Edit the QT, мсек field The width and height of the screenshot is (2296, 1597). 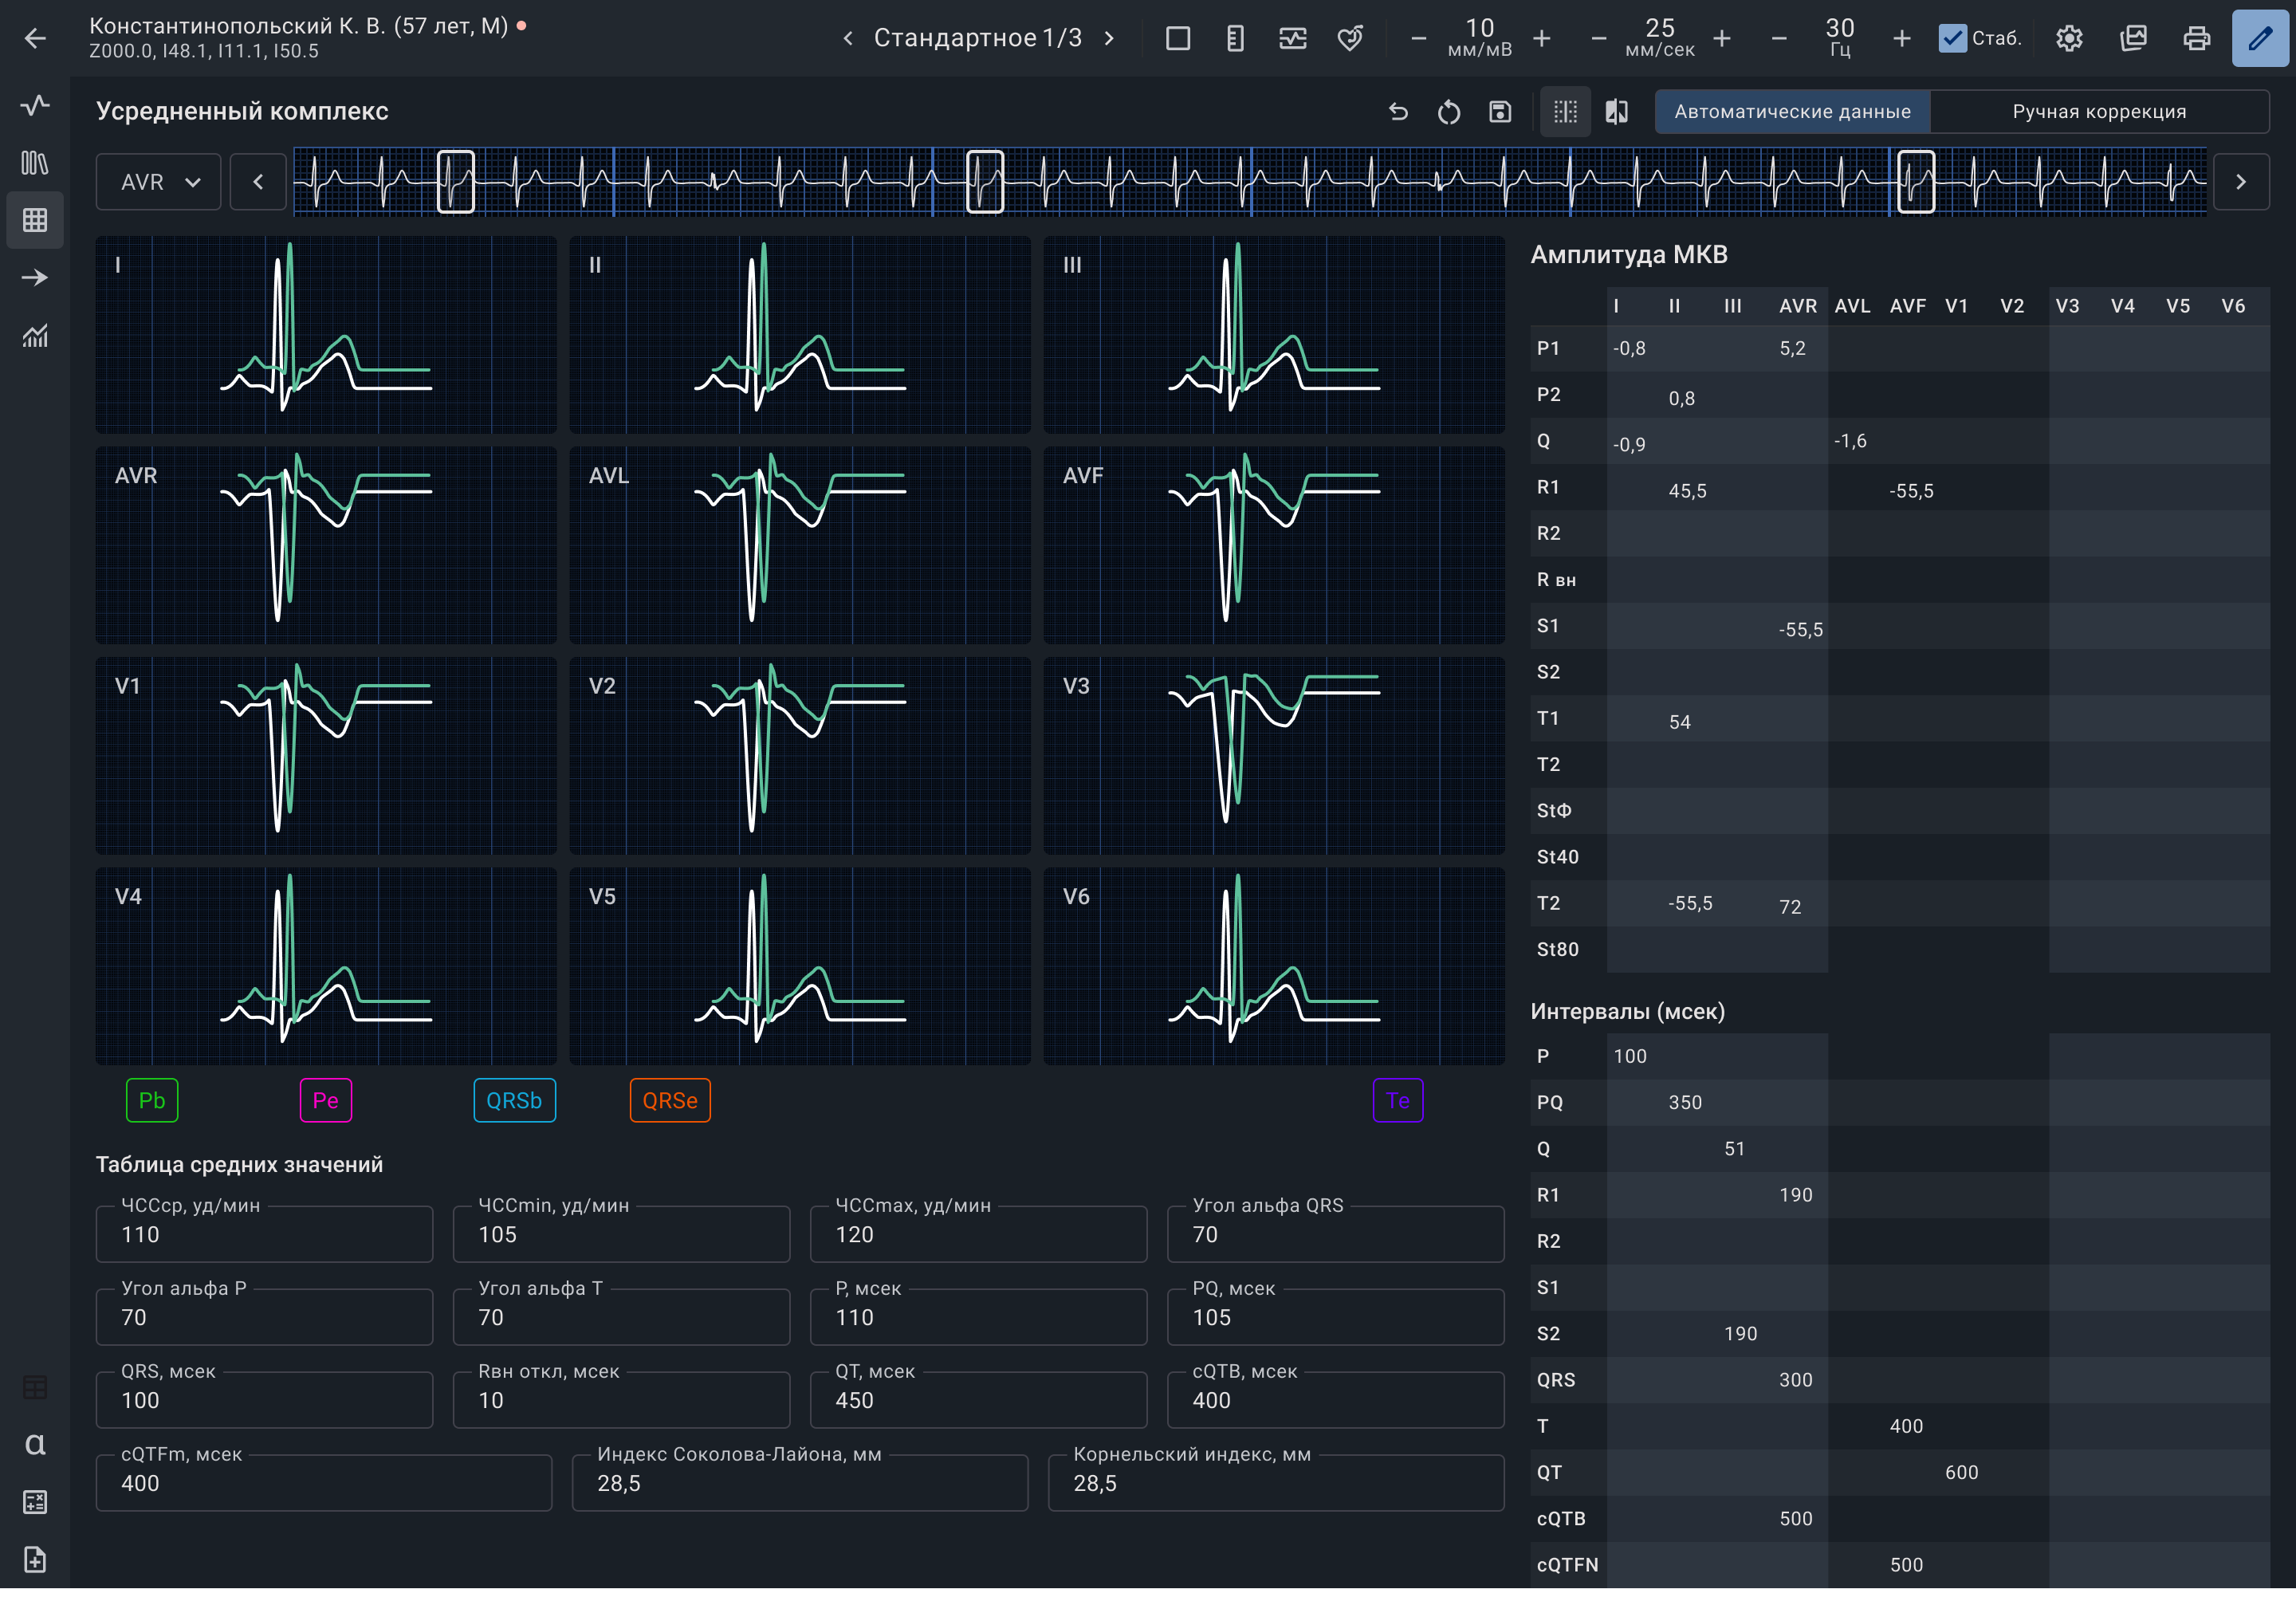[x=979, y=1400]
